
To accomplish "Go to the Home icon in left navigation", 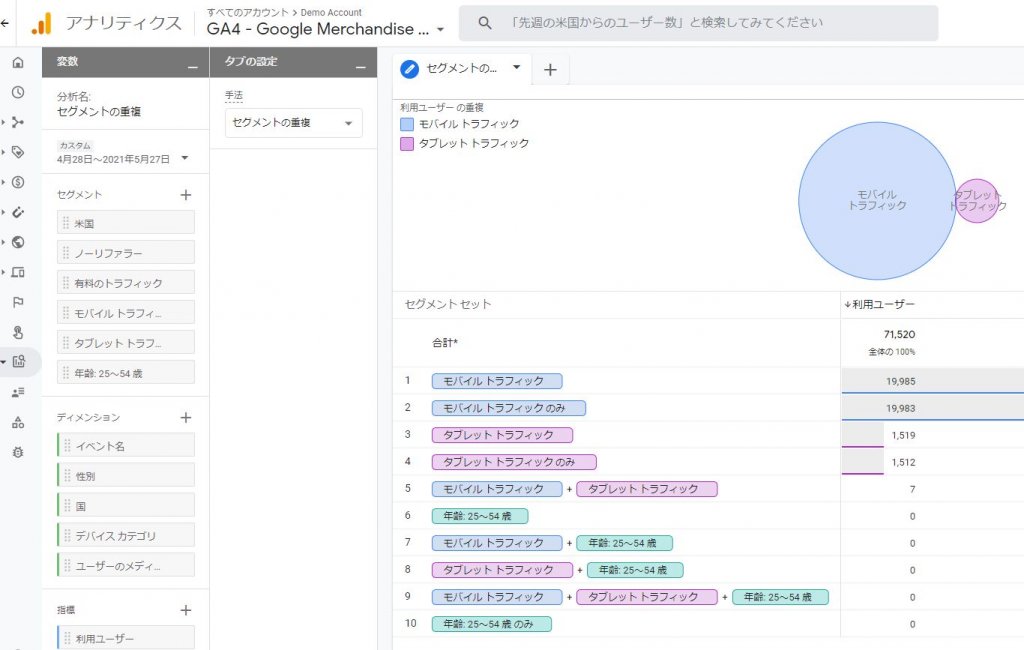I will 18,62.
